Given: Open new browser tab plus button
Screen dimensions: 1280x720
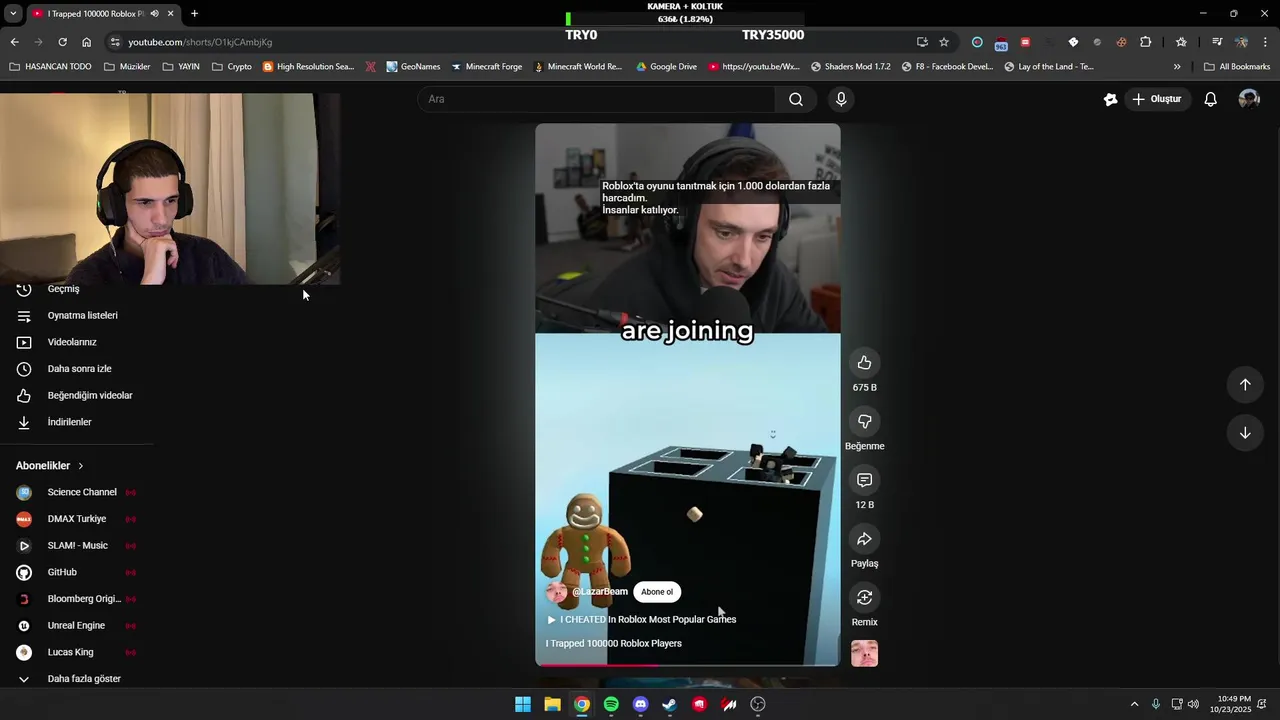Looking at the screenshot, I should point(194,14).
